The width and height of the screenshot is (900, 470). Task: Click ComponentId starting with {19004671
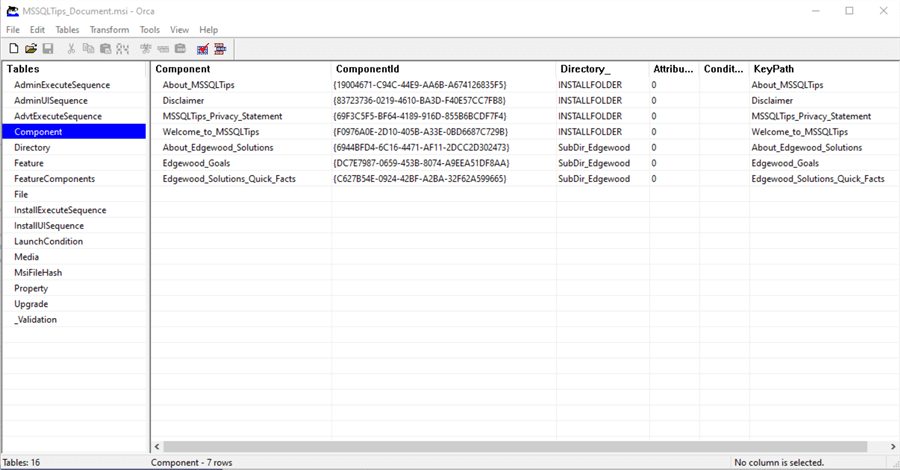420,85
